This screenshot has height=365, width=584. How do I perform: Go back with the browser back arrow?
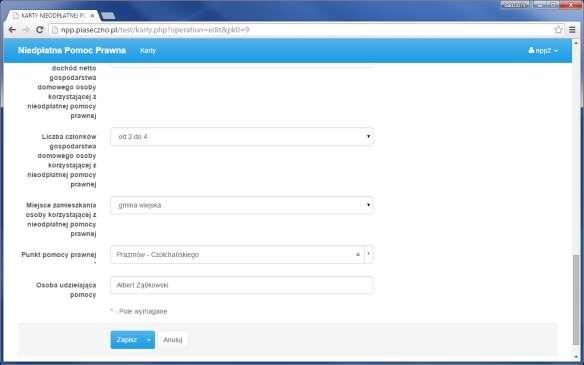point(12,30)
